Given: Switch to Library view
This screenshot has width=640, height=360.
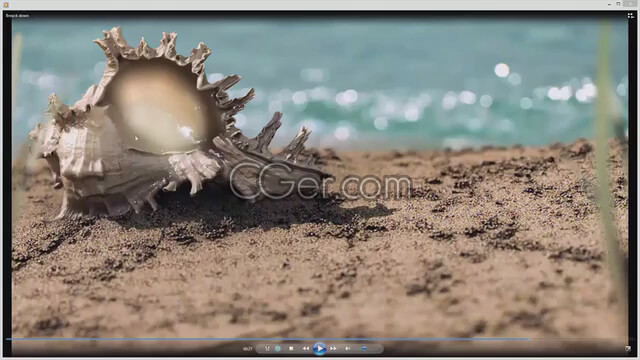Looking at the screenshot, I should coord(631,16).
